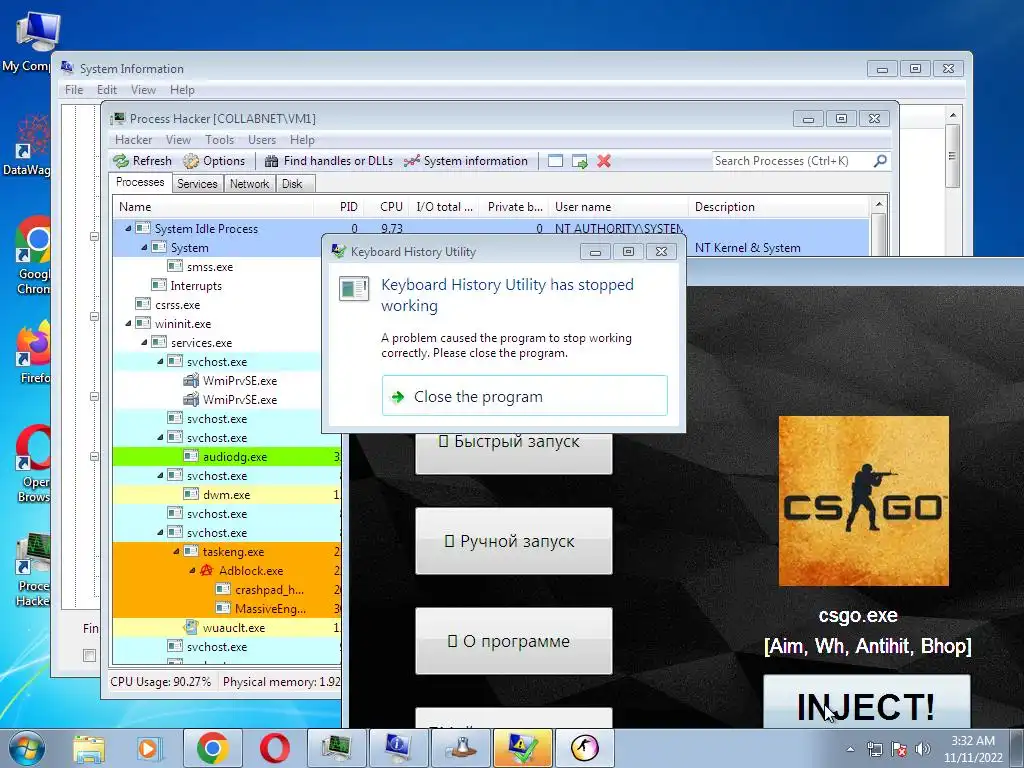
Task: Open File menu in System Information window
Action: tap(73, 89)
